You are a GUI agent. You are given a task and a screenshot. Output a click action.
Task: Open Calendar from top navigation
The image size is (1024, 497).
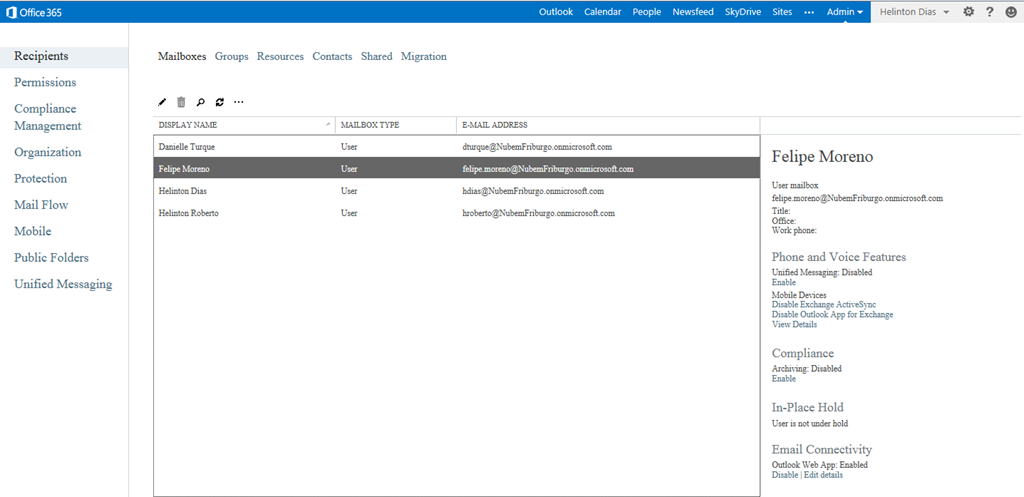coord(602,12)
